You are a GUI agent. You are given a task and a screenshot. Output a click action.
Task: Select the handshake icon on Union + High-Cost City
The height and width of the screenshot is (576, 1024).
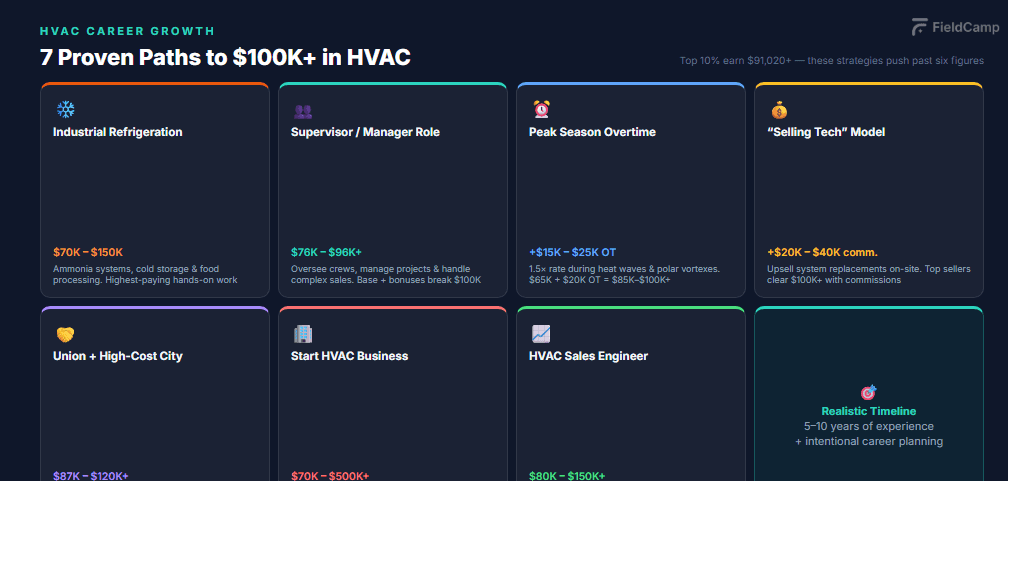point(64,333)
